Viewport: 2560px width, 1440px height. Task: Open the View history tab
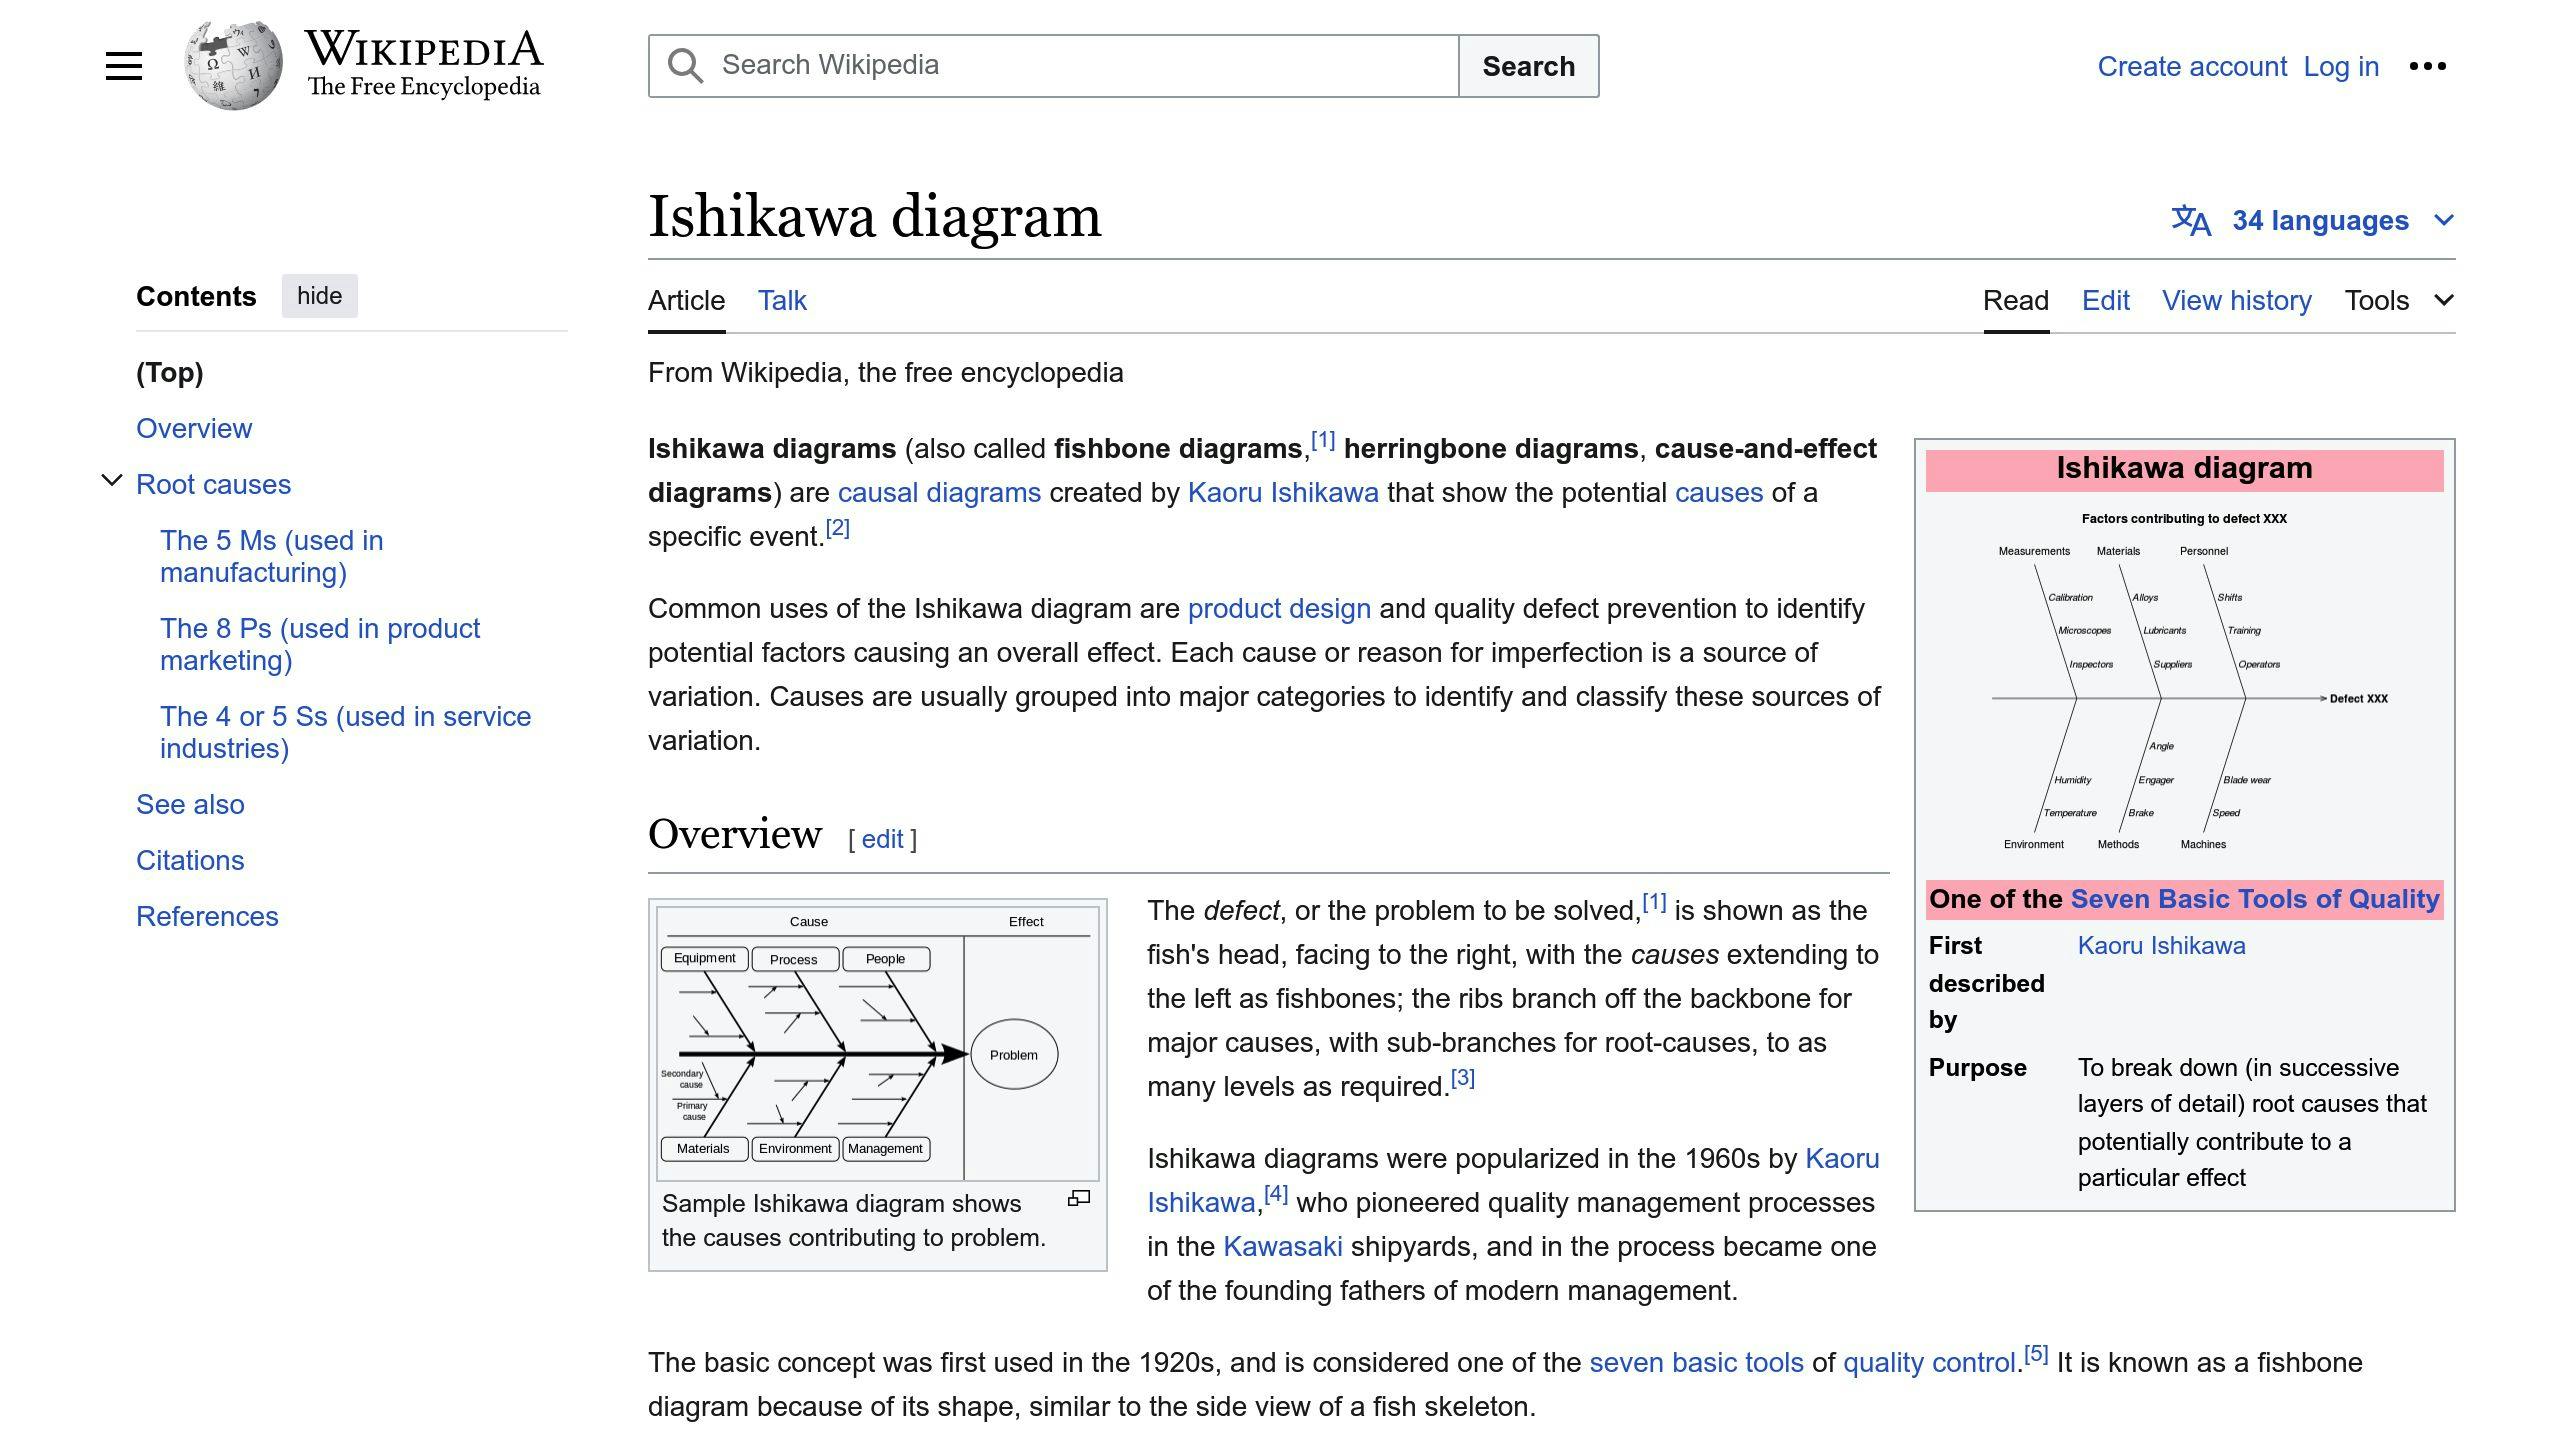[x=2237, y=300]
